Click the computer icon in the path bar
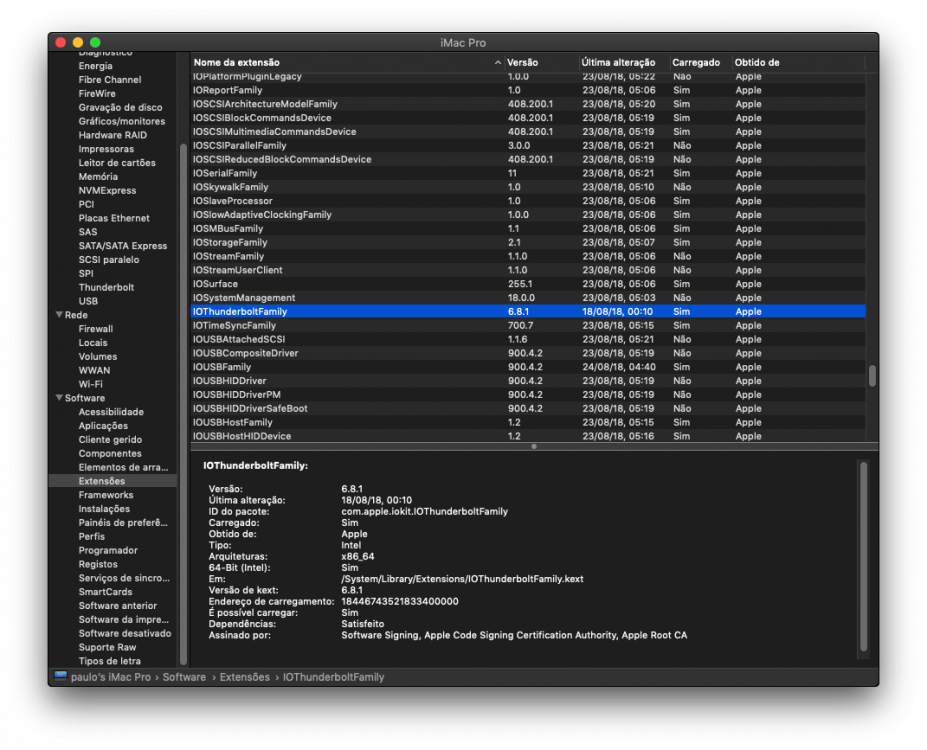Screen dimensions: 927x750 pos(60,676)
